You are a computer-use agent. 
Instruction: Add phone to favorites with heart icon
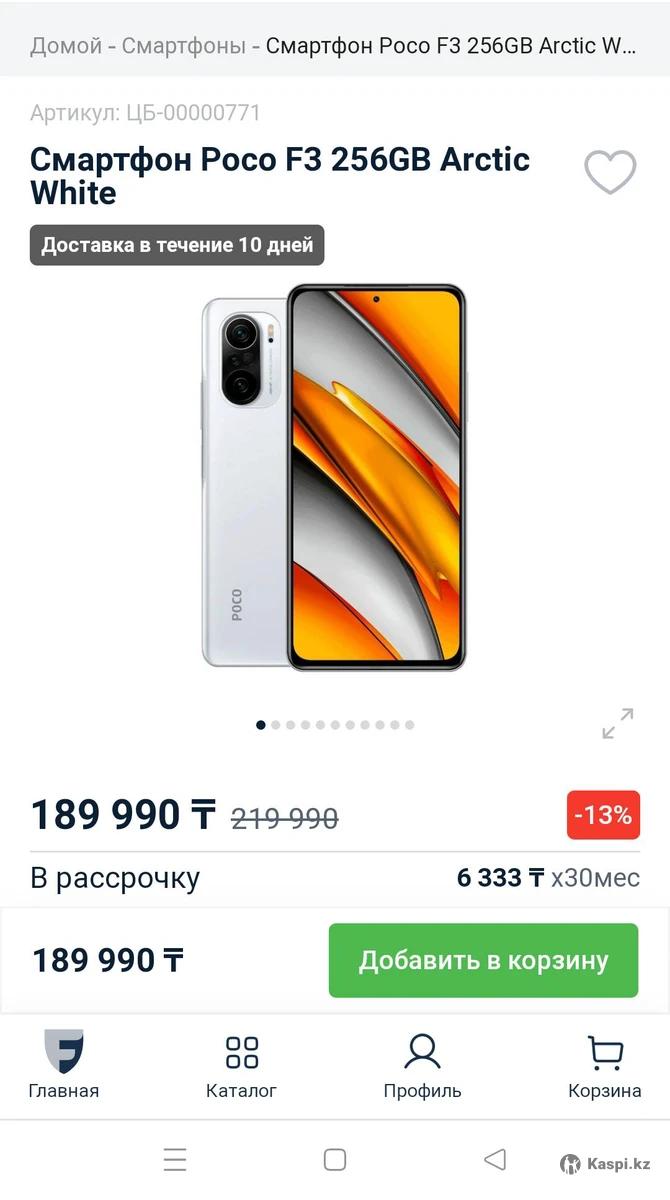(x=610, y=172)
